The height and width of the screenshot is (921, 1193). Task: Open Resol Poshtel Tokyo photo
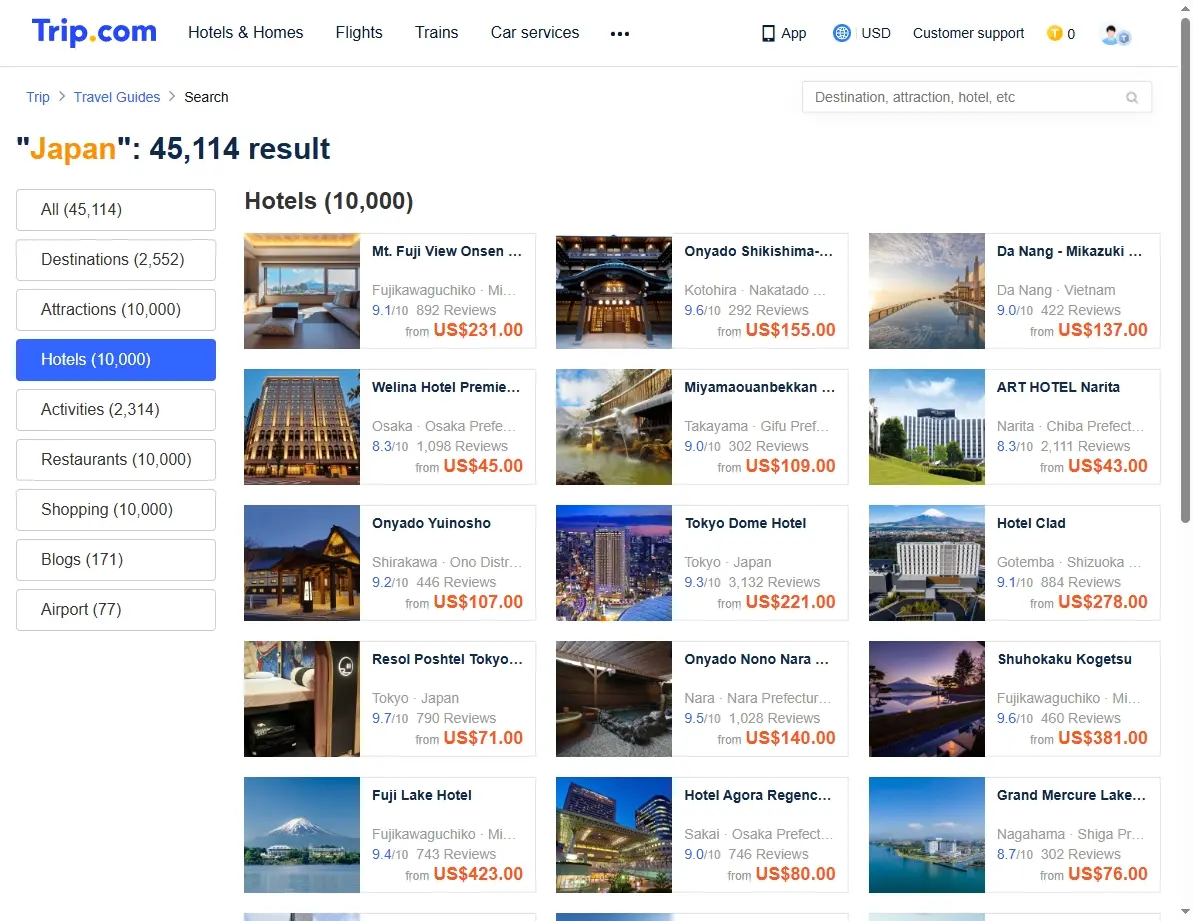[x=302, y=699]
